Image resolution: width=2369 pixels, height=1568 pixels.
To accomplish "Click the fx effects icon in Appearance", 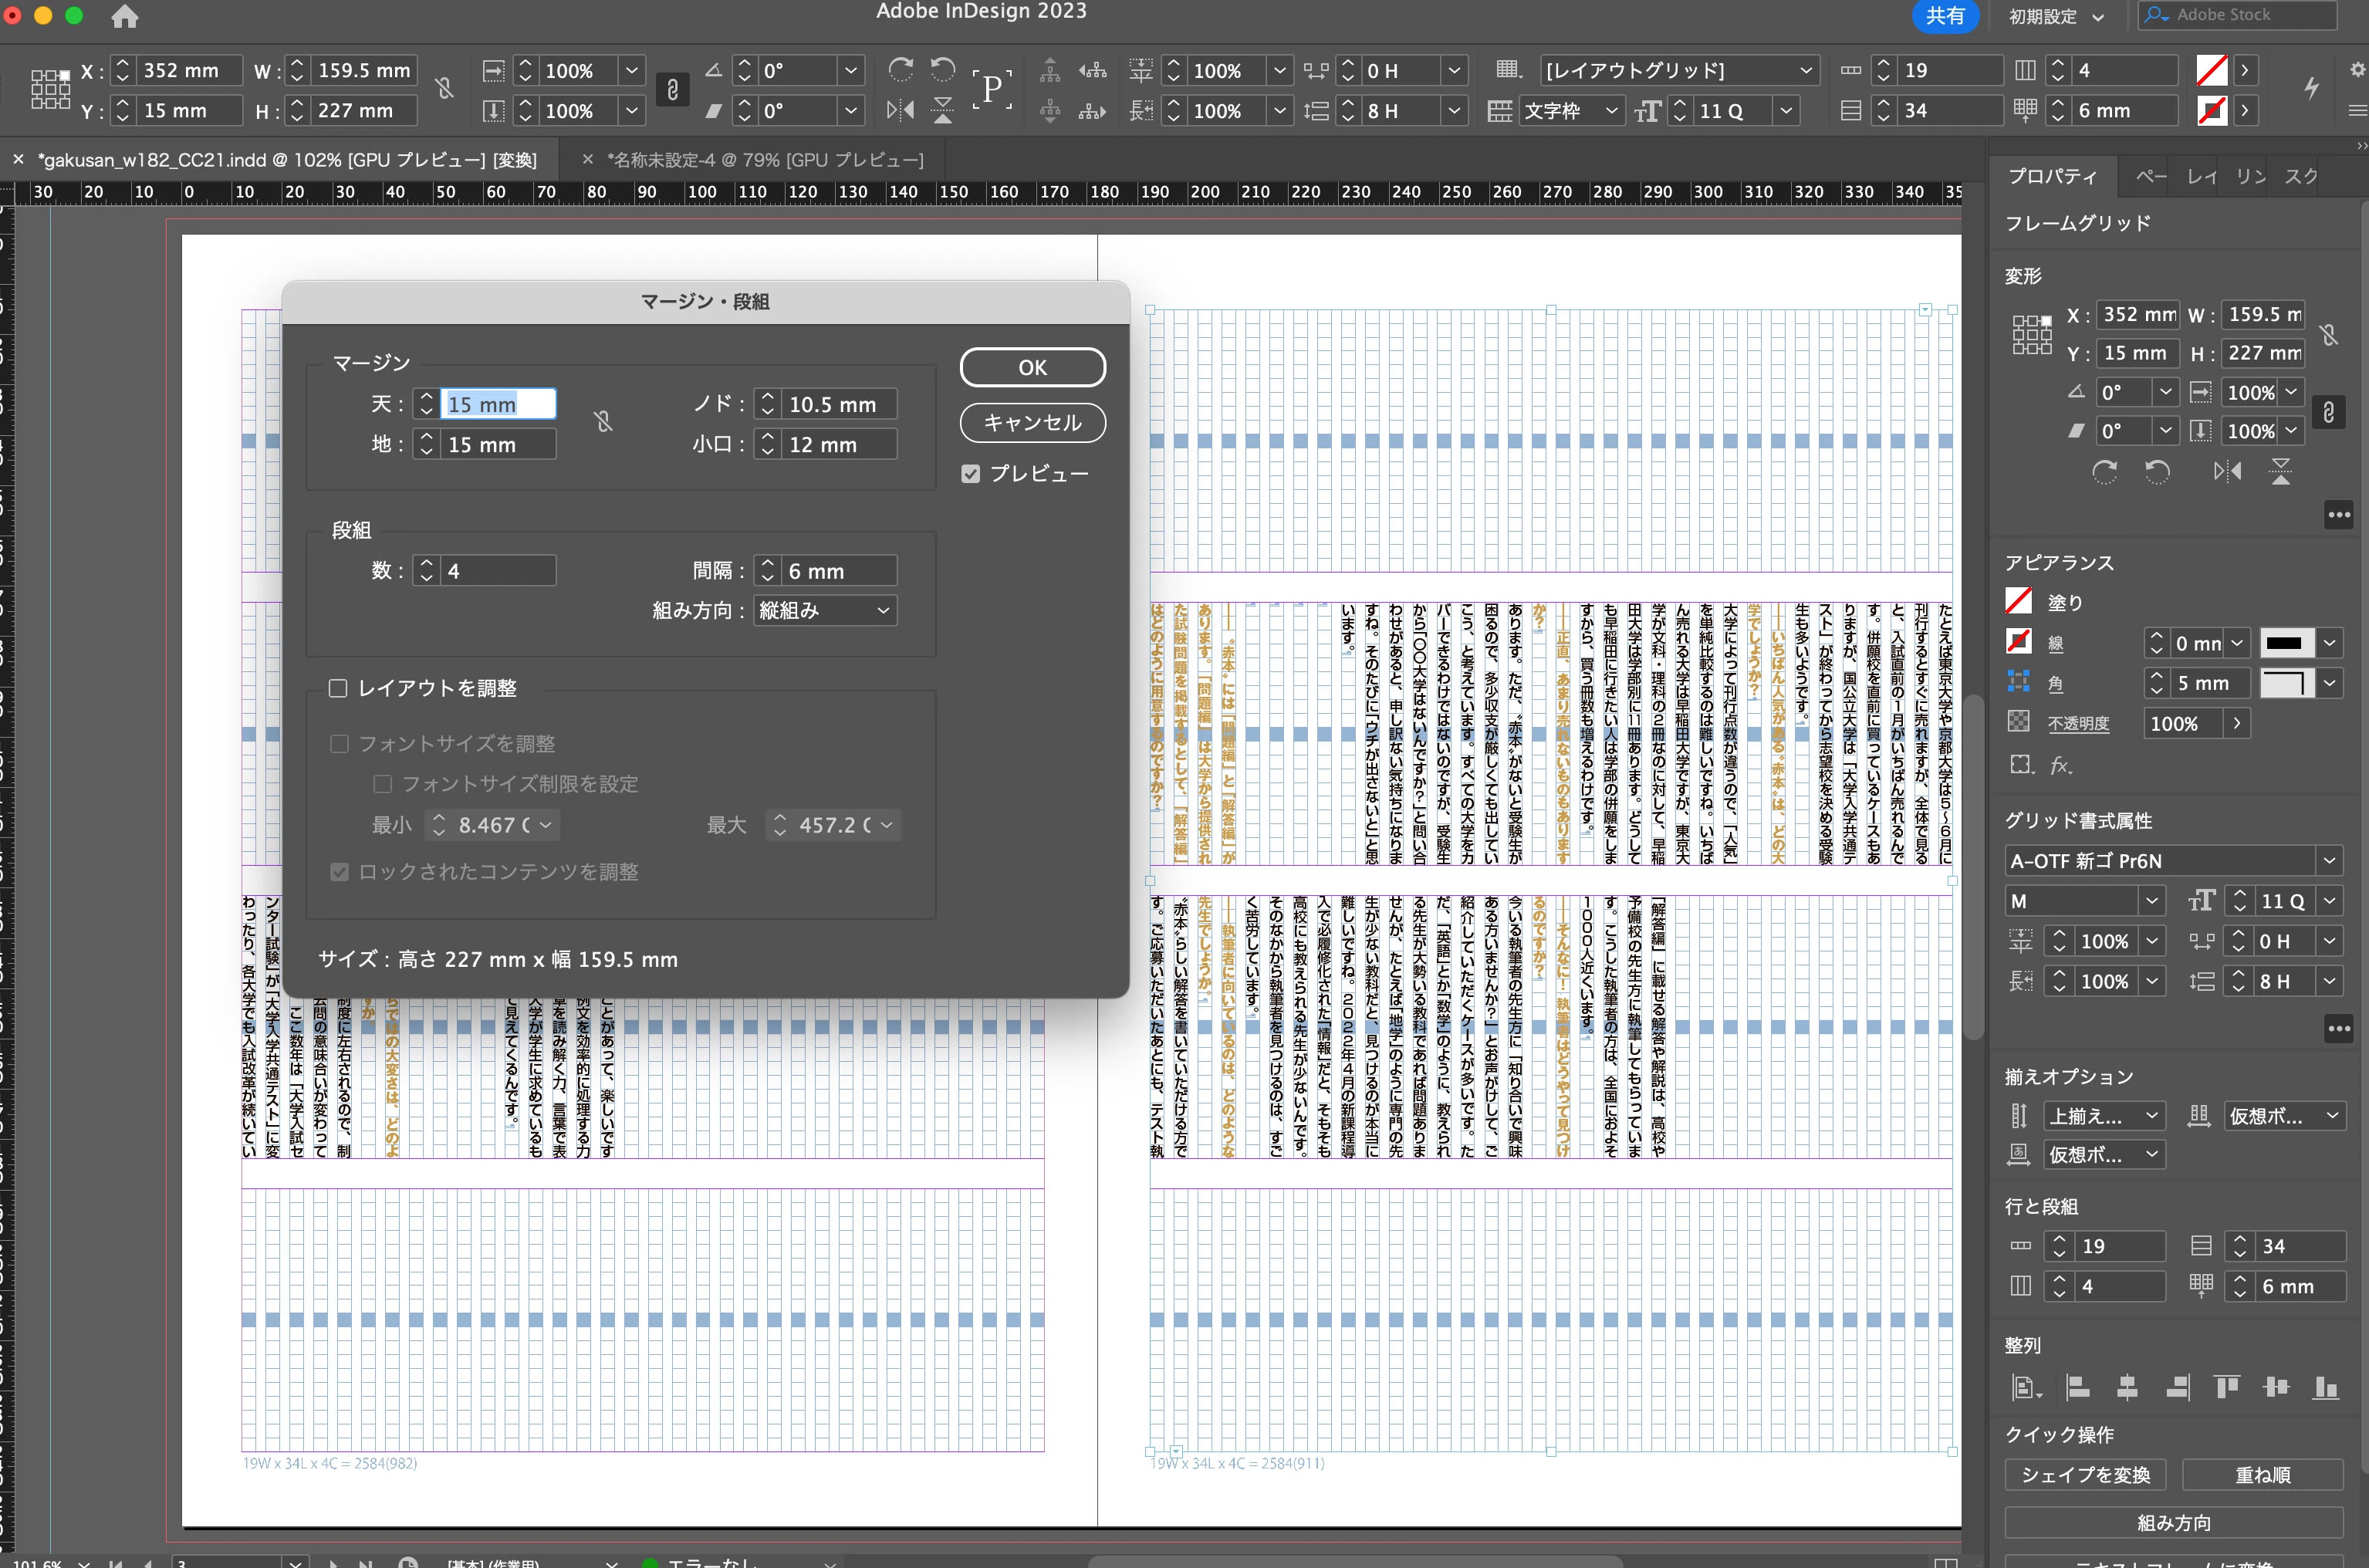I will [2060, 765].
